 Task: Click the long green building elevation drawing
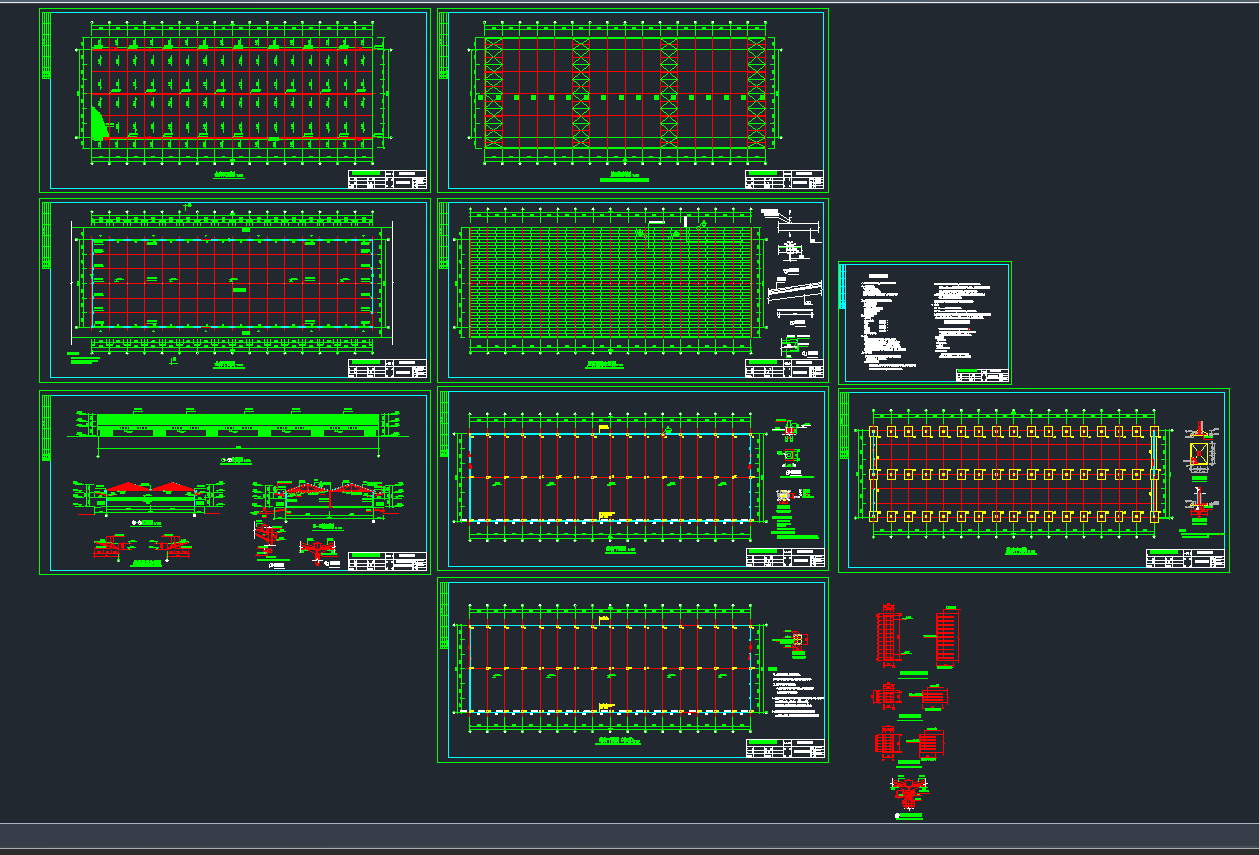point(236,423)
